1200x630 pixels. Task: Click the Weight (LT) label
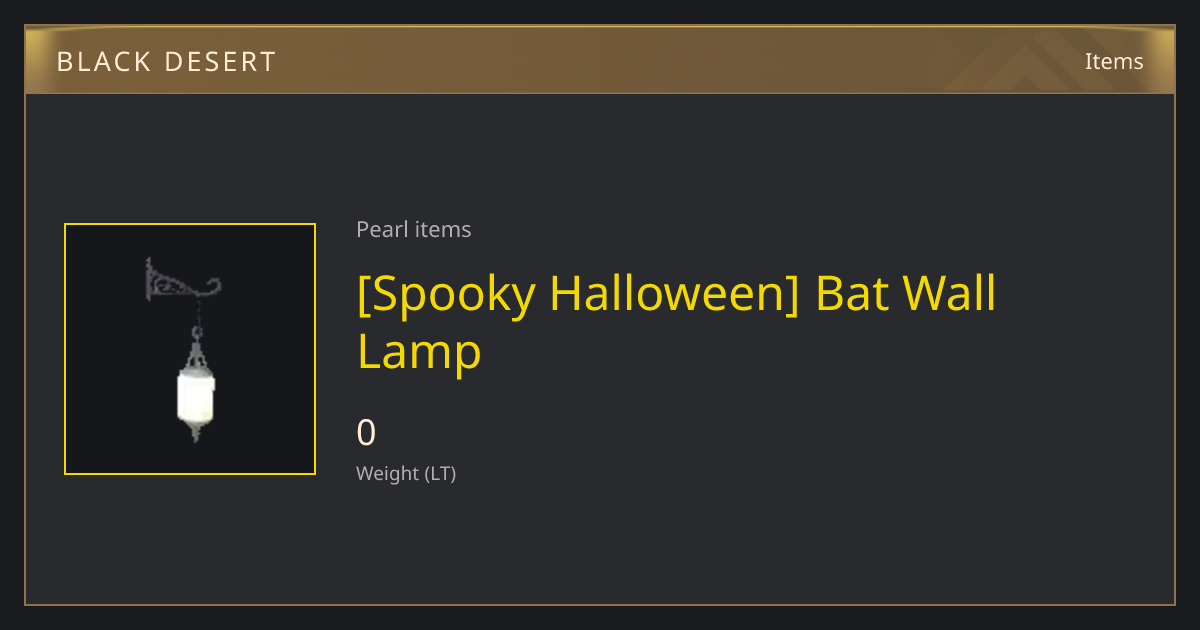406,473
